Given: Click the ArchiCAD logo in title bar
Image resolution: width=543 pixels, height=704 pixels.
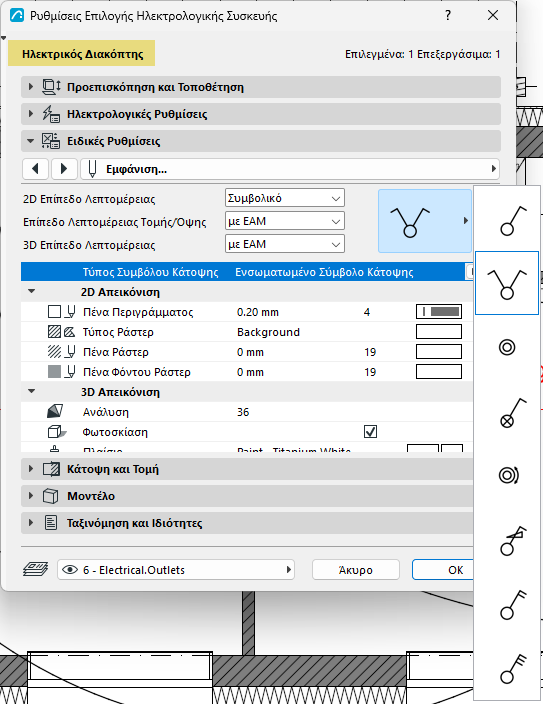Looking at the screenshot, I should (17, 16).
